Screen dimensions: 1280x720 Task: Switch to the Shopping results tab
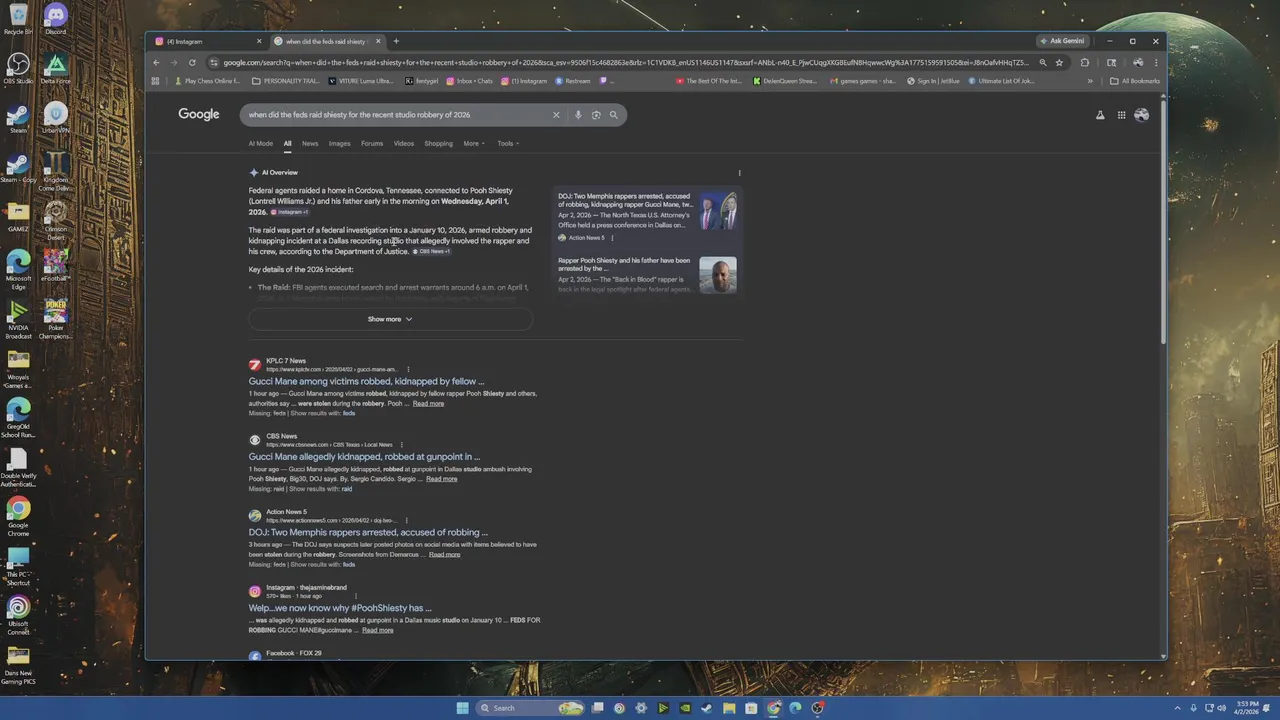point(438,143)
